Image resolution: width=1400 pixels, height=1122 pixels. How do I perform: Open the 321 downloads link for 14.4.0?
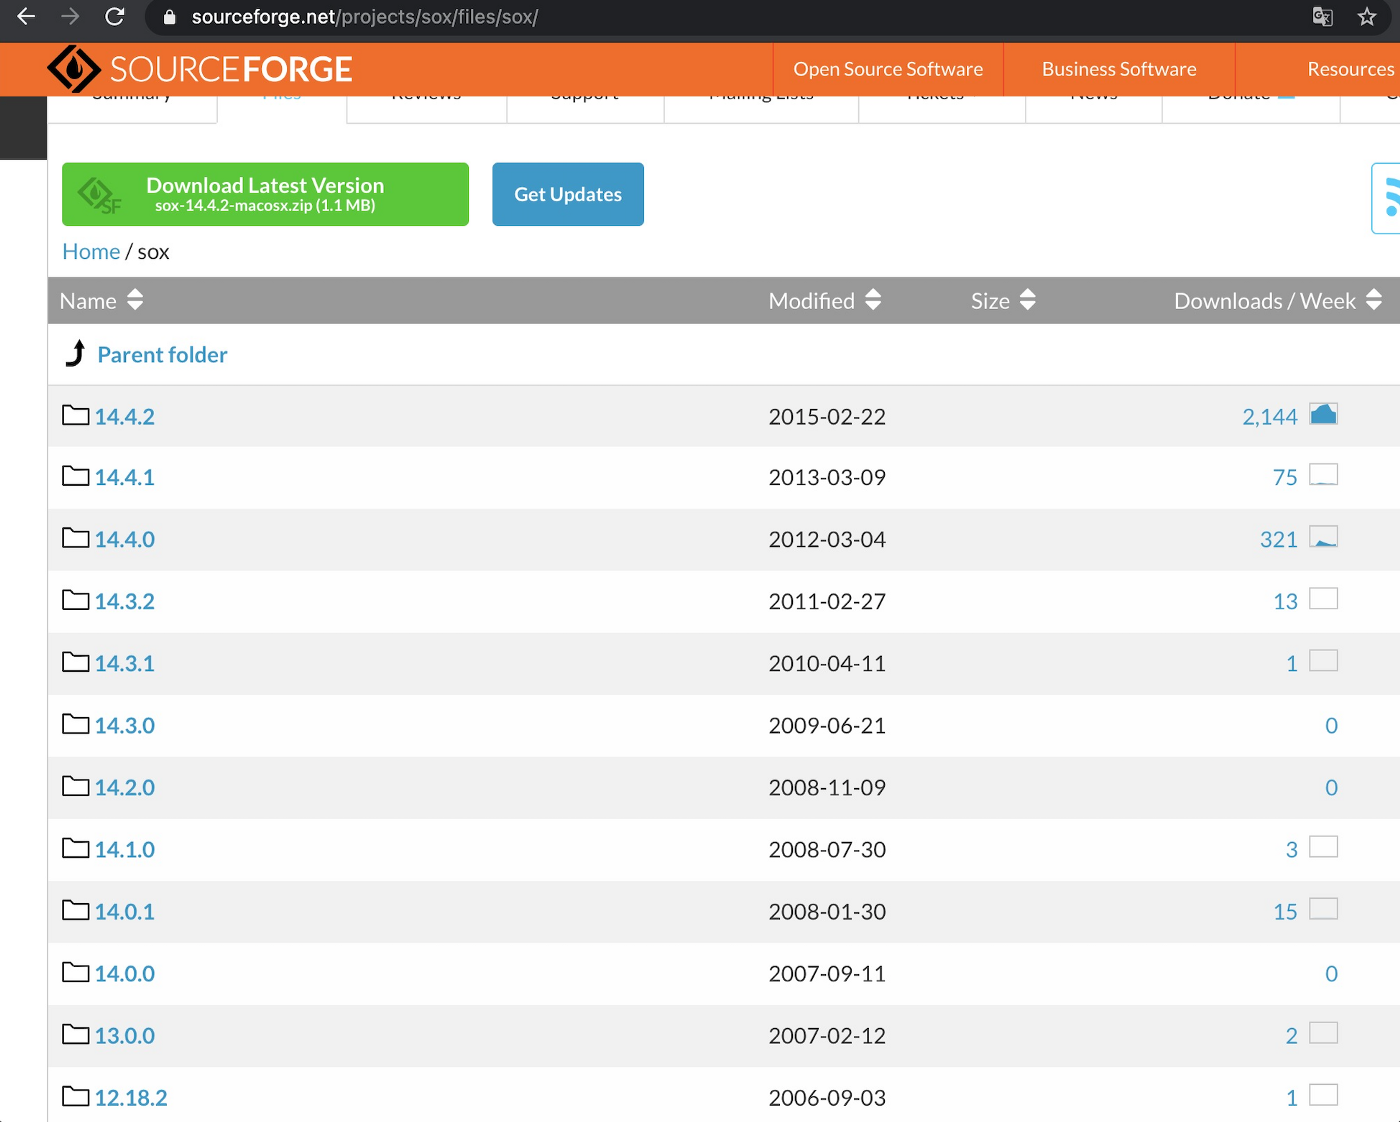click(1279, 540)
